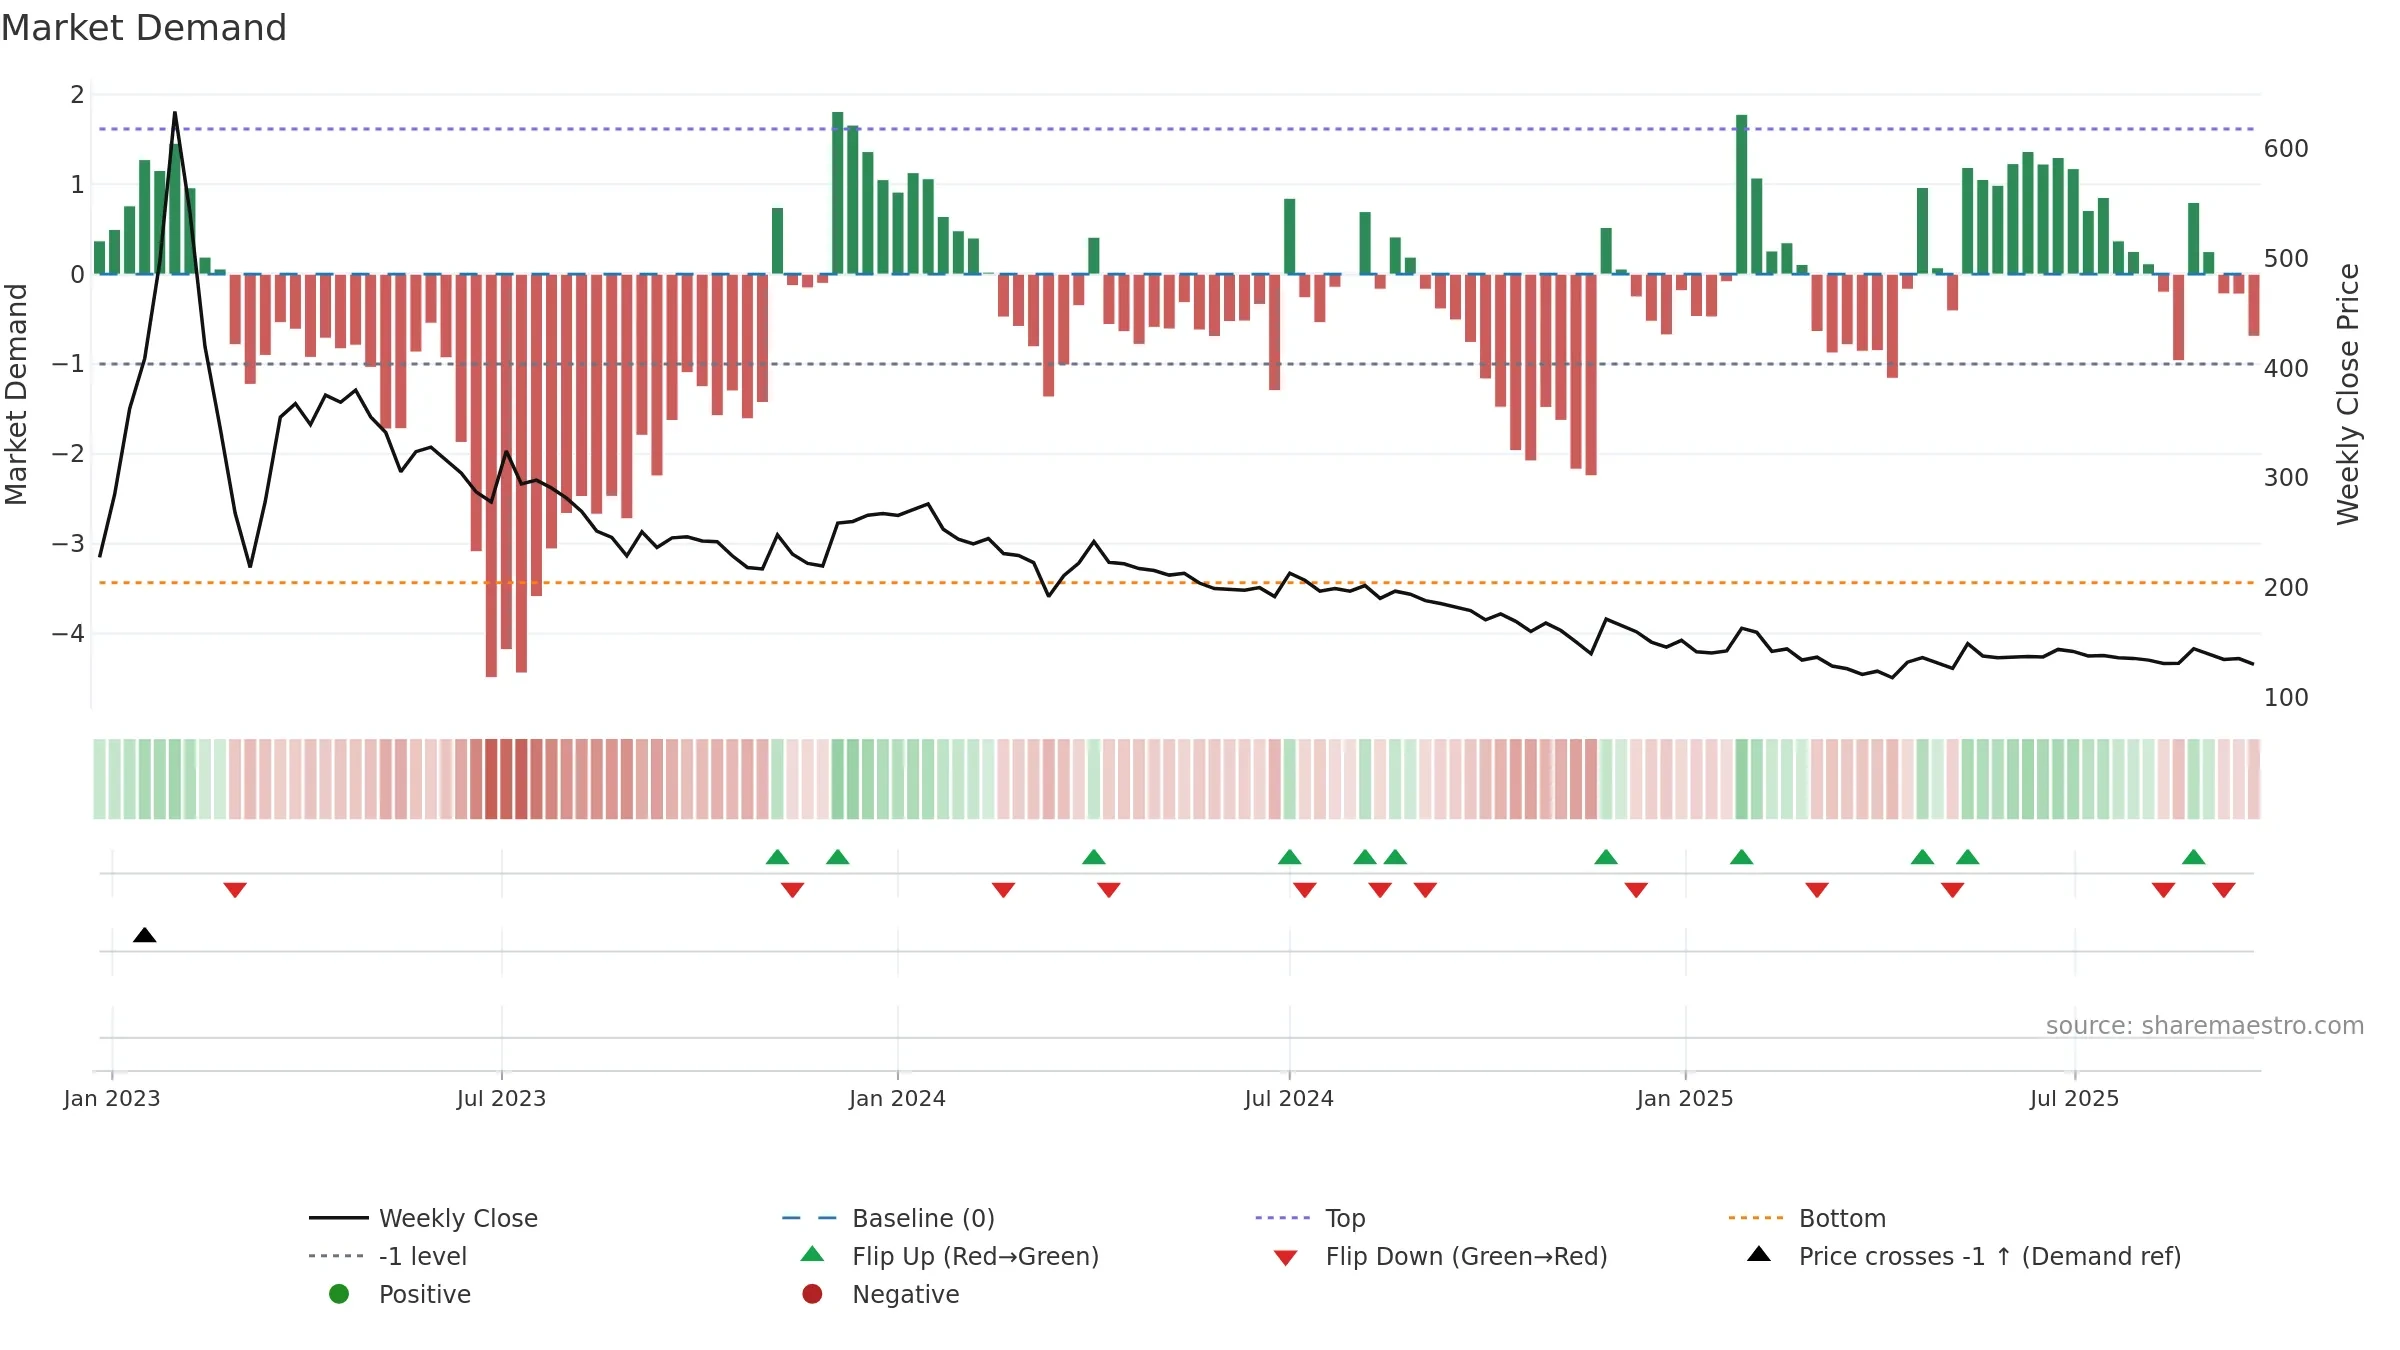
Task: Select the latest red Flip Down marker
Action: [x=2224, y=890]
